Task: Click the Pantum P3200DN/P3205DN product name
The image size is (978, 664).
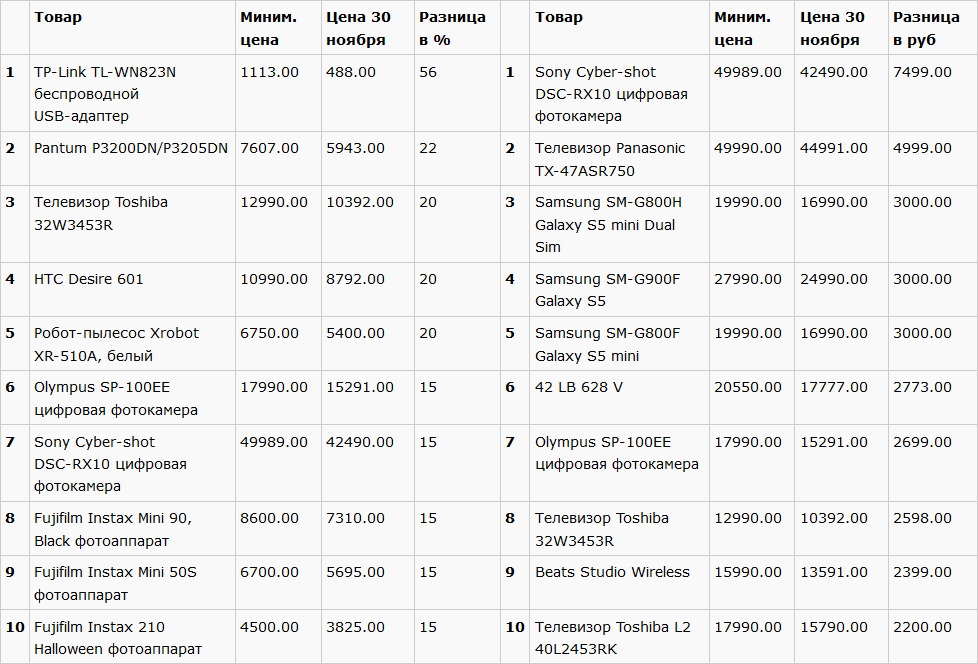Action: [131, 148]
